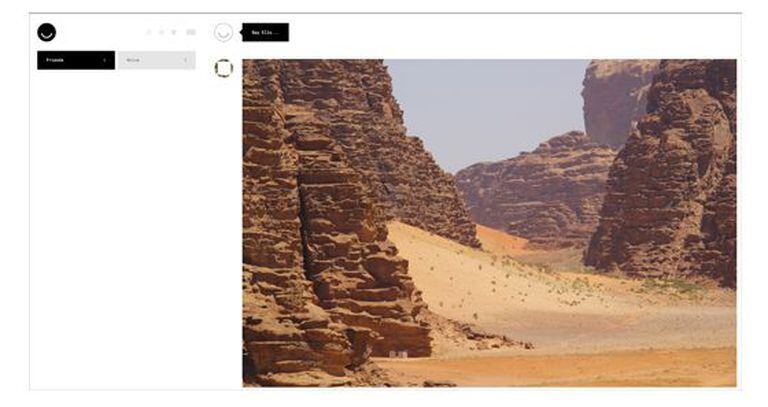This screenshot has height=407, width=768.
Task: Toggle the grid view icon
Action: (x=191, y=32)
